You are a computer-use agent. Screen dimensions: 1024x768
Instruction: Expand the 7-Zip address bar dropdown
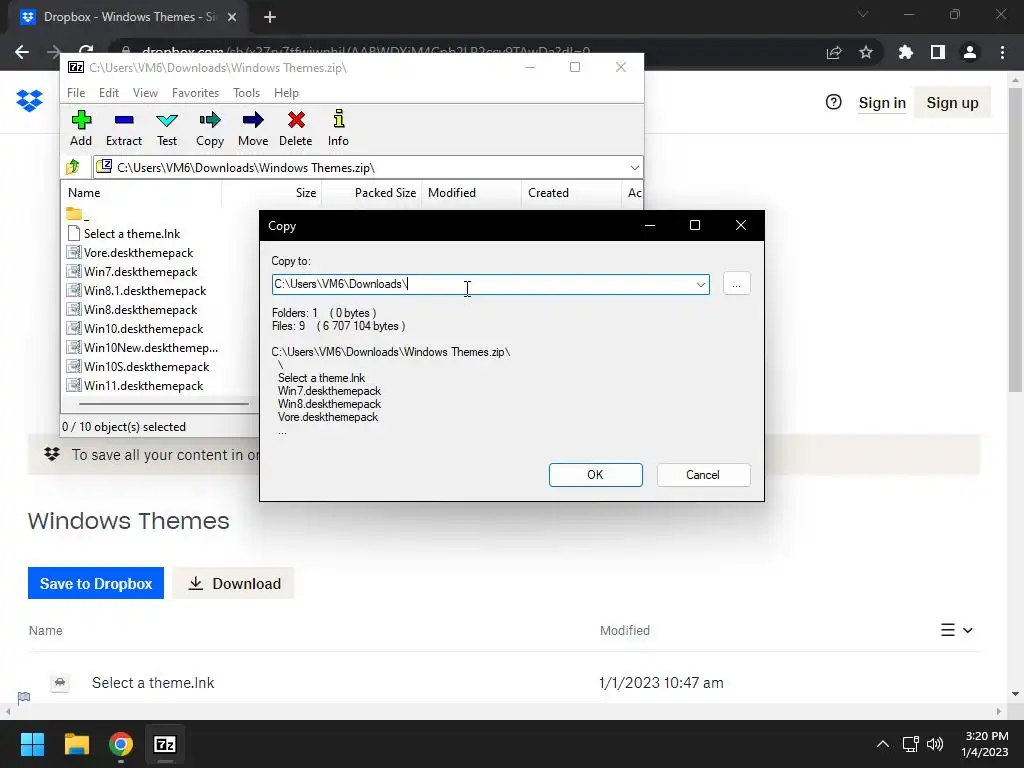(x=634, y=168)
